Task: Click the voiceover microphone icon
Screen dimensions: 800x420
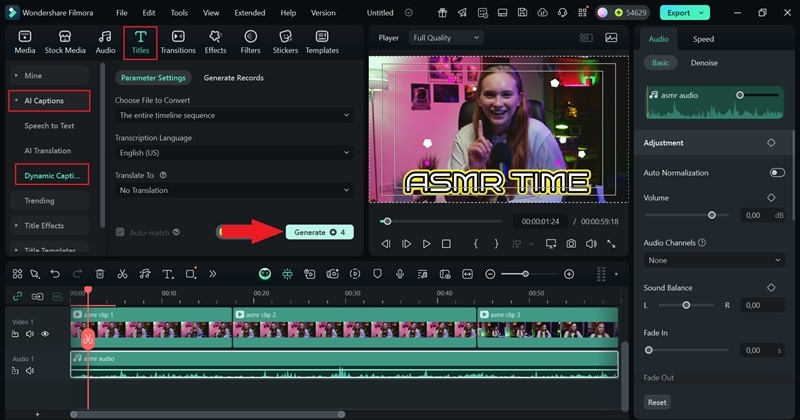Action: 400,274
